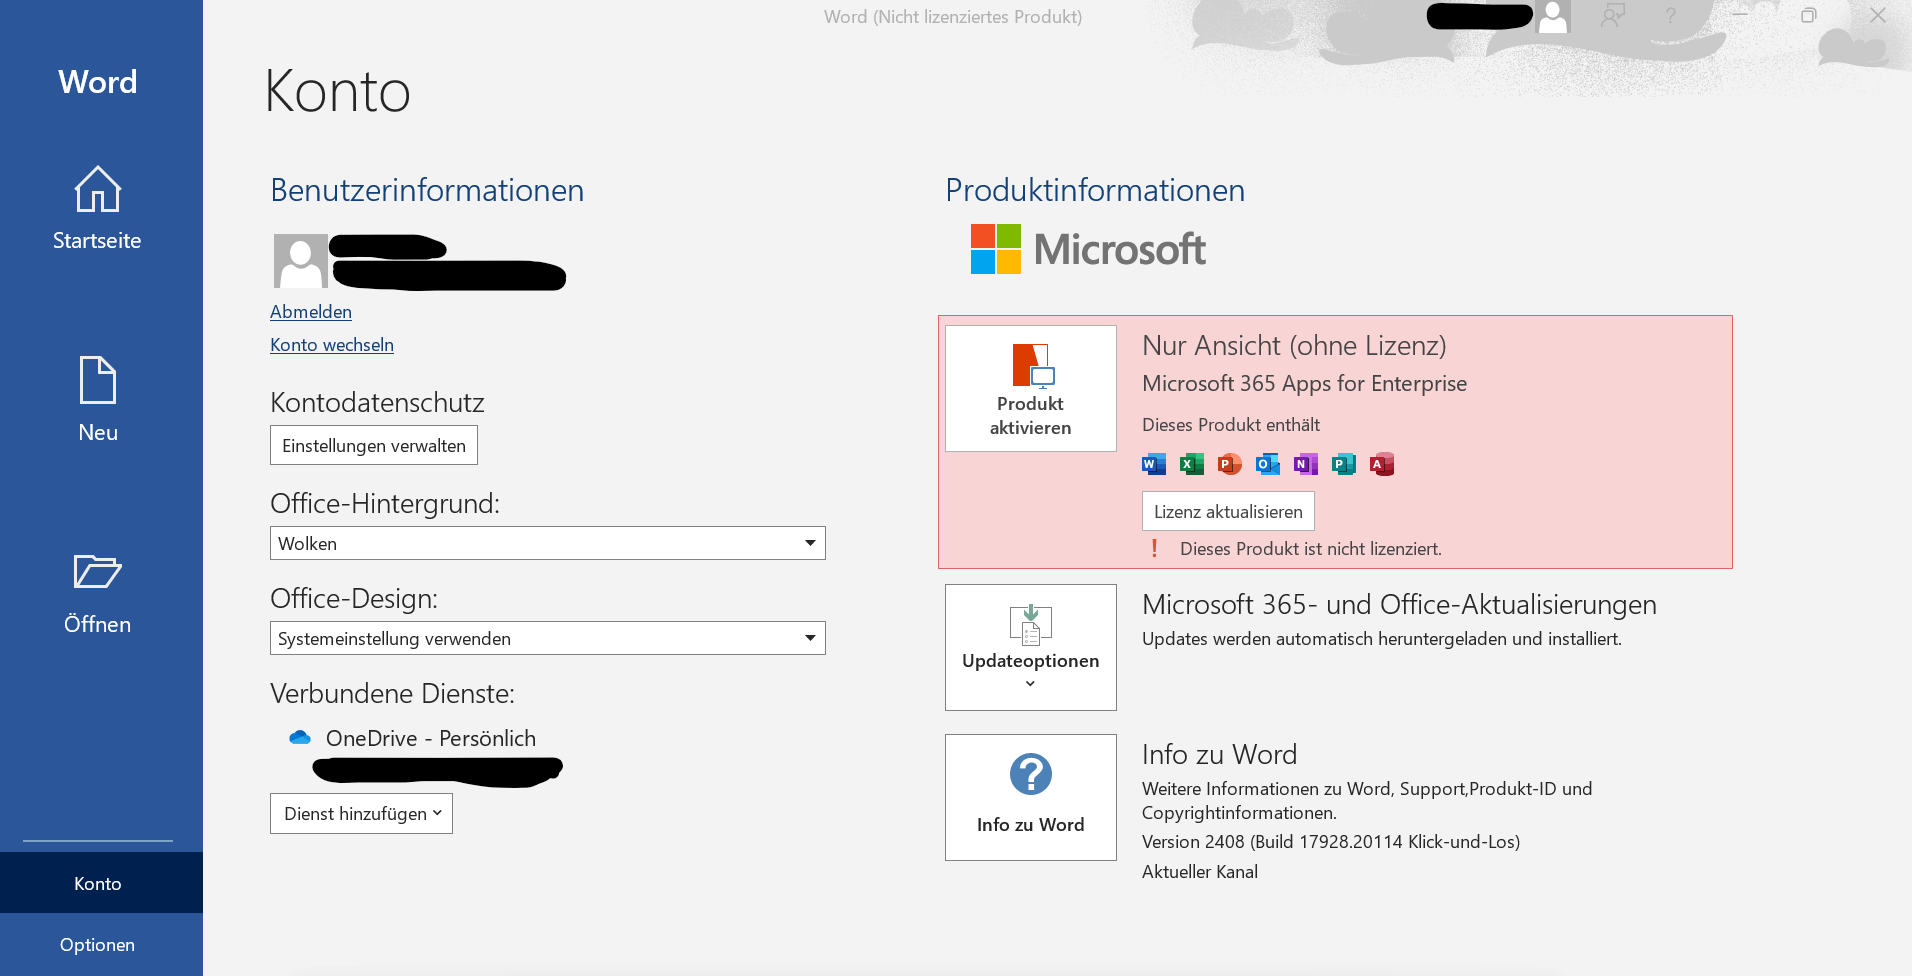This screenshot has width=1912, height=976.
Task: Click the Outlook icon in product list
Action: [x=1268, y=464]
